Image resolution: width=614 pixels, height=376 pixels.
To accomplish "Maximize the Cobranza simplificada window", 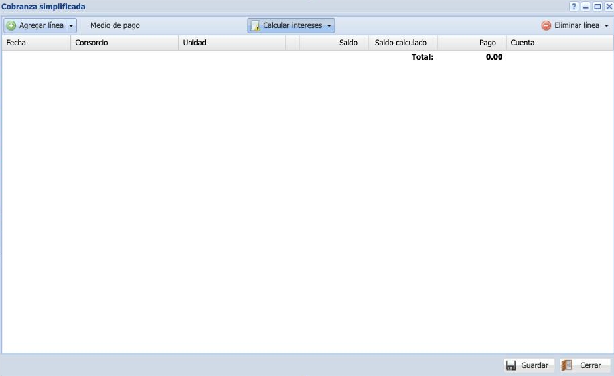I will (x=598, y=6).
